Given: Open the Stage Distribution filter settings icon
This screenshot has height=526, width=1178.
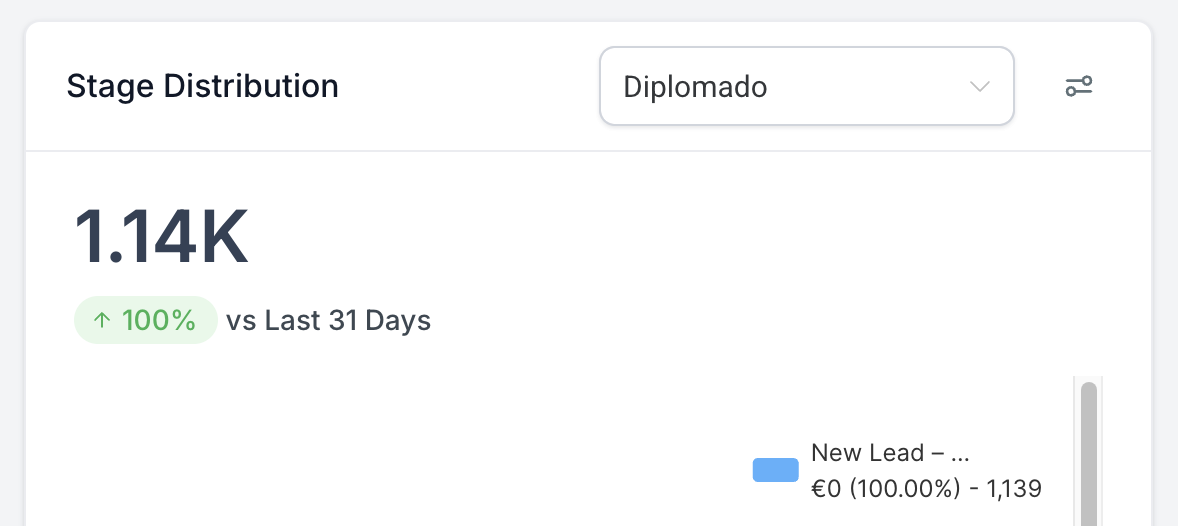Looking at the screenshot, I should [1078, 86].
